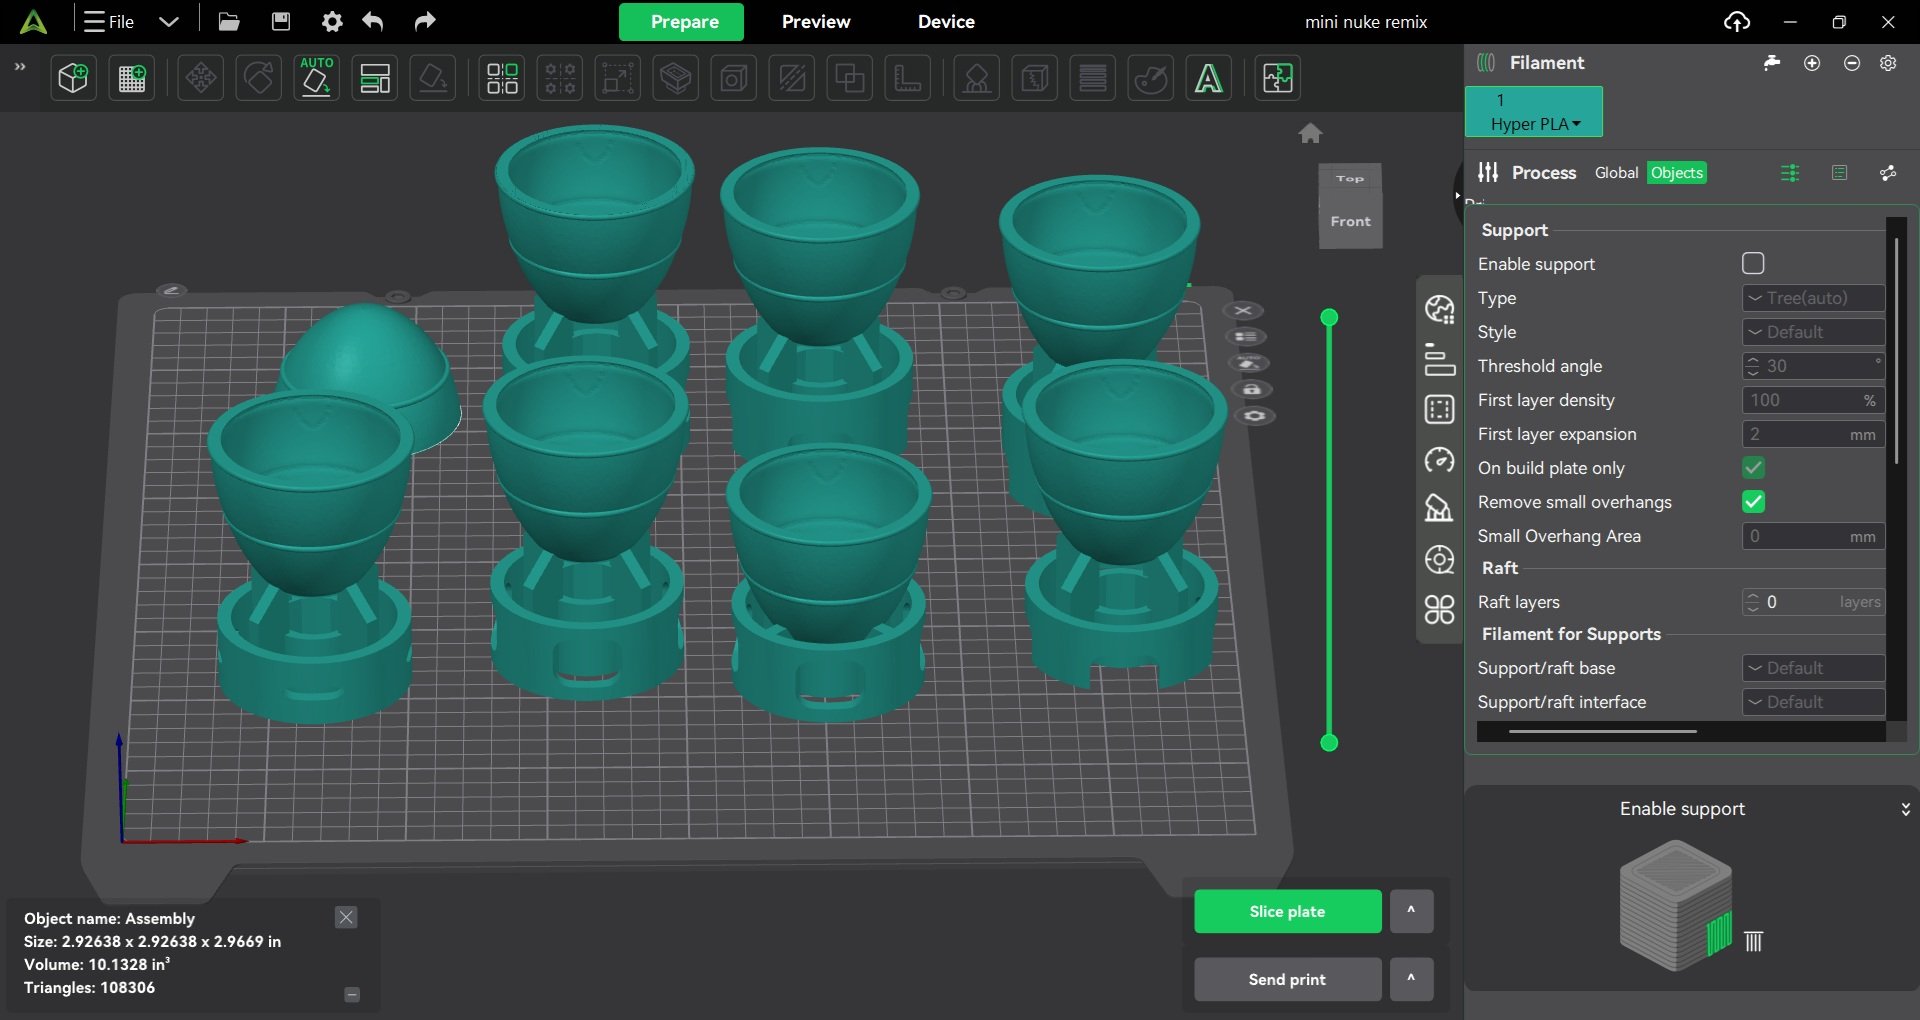Click the Home view icon in viewport
This screenshot has width=1920, height=1020.
[x=1310, y=133]
